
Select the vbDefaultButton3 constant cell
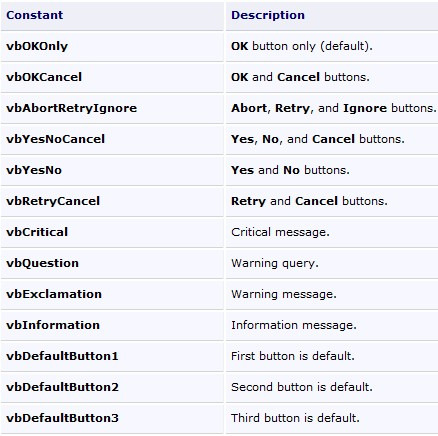click(x=112, y=418)
